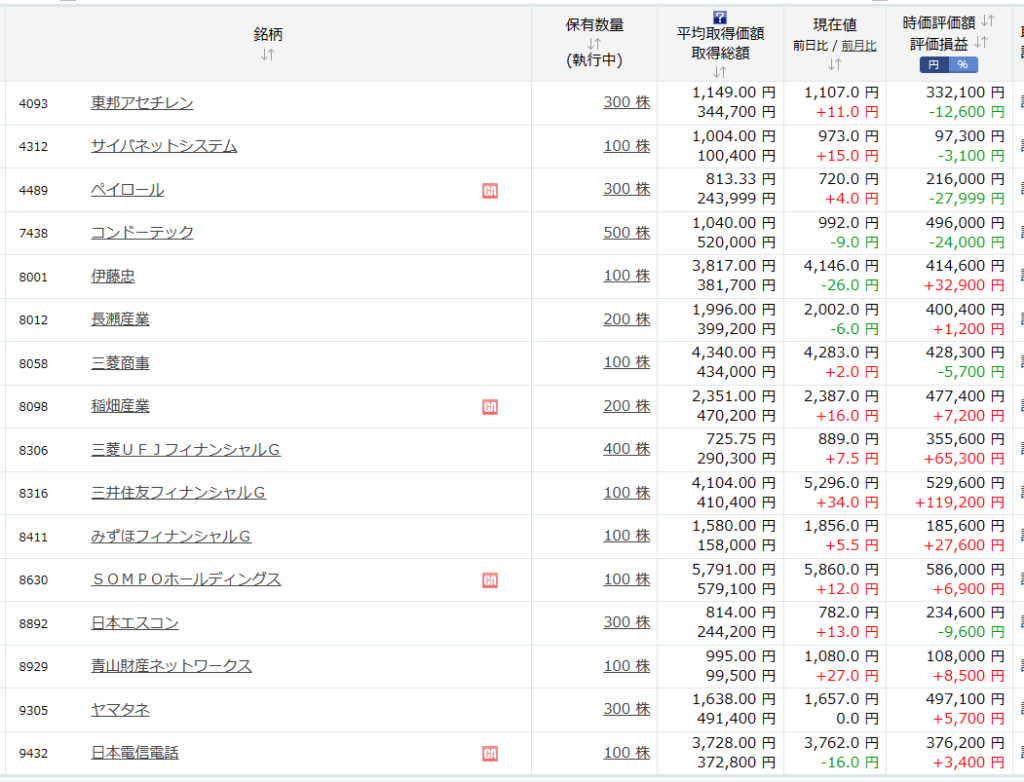Click the 現在値 column header label

coord(835,25)
